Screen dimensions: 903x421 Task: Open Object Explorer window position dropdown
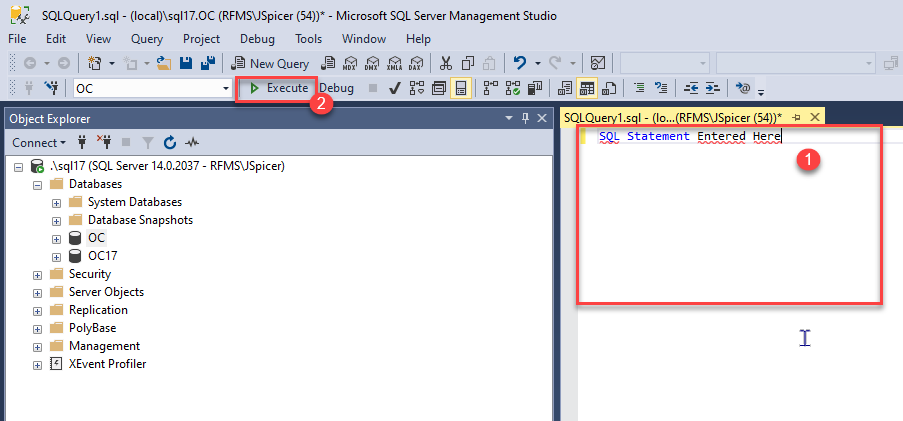click(509, 118)
